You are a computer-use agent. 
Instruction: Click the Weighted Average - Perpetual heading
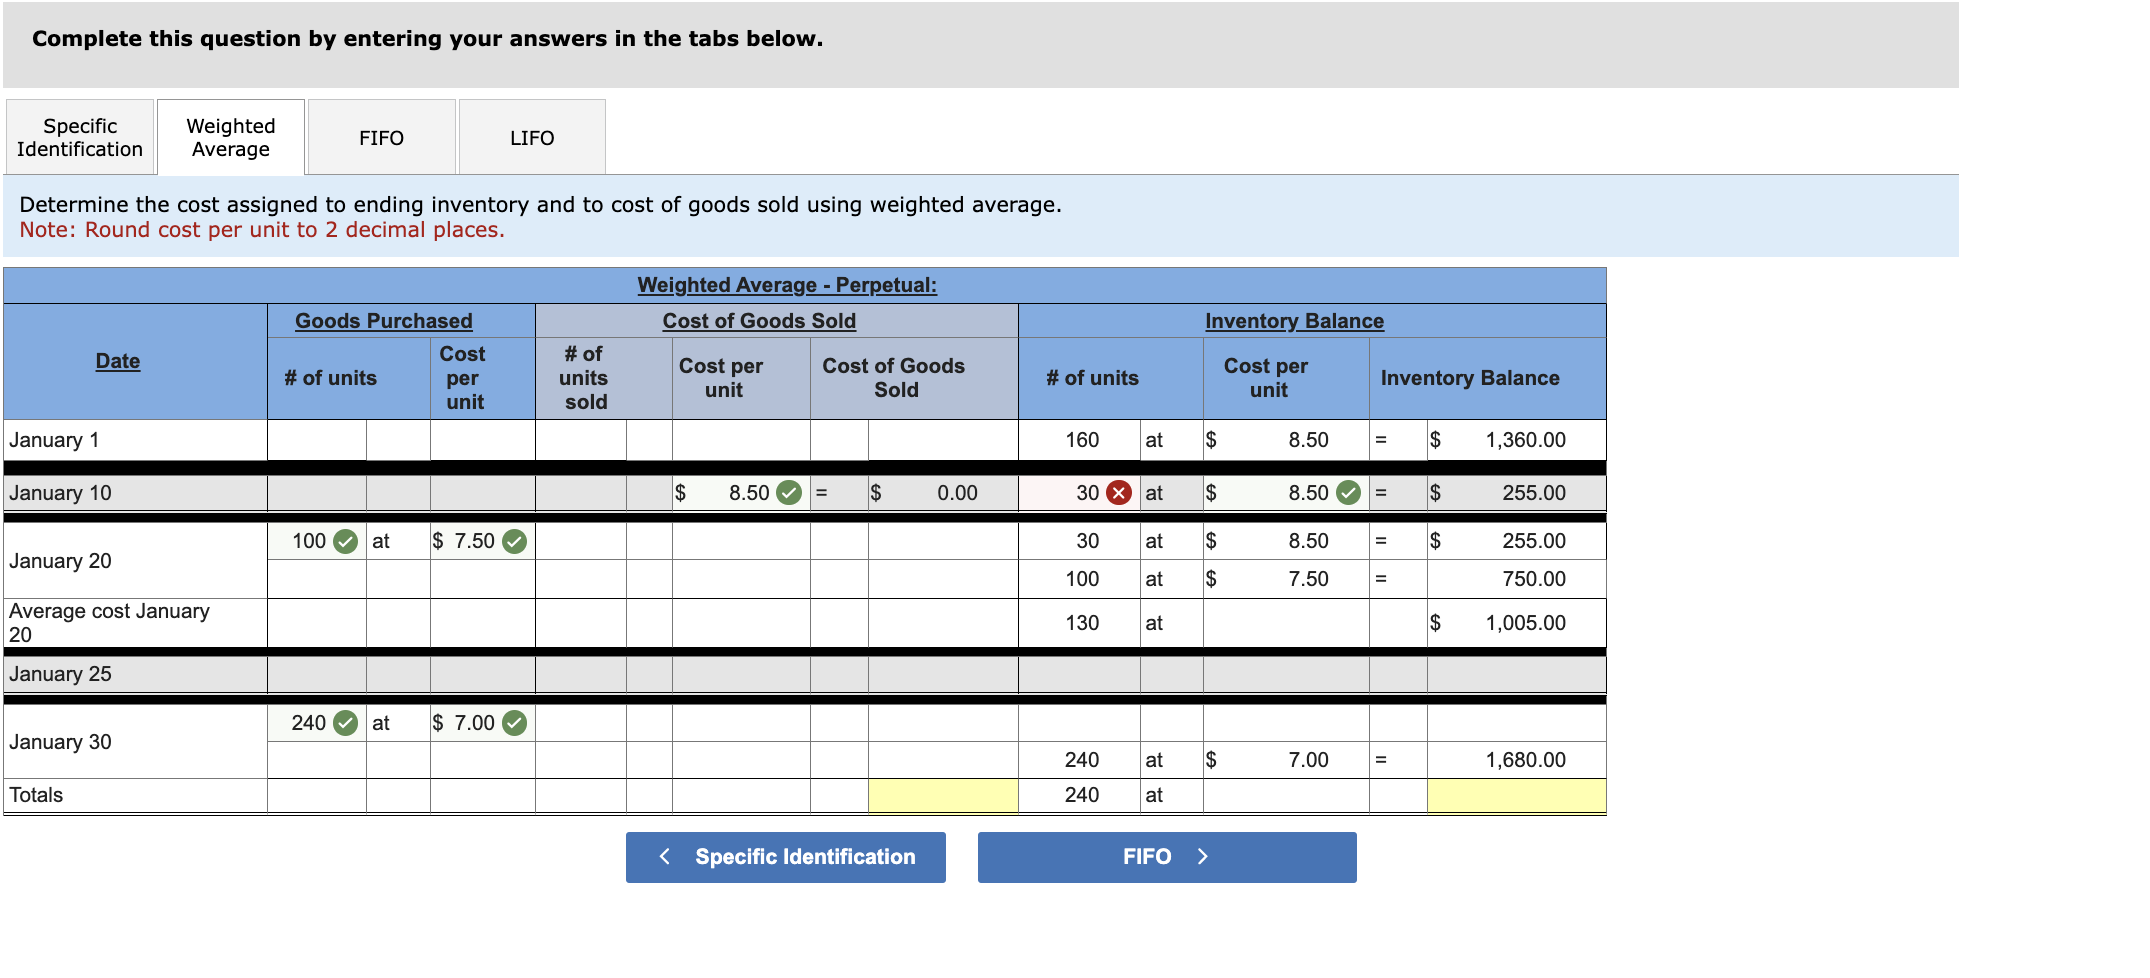tap(787, 286)
